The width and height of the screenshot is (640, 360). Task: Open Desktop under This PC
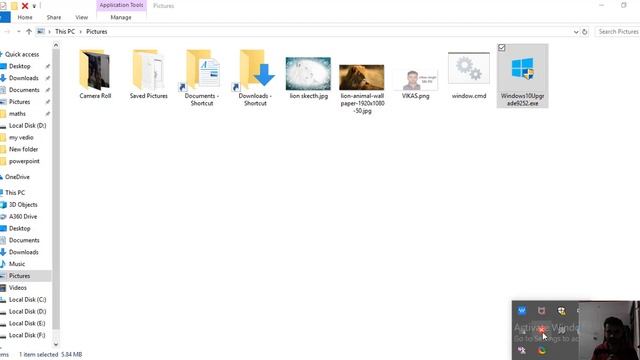(x=20, y=229)
